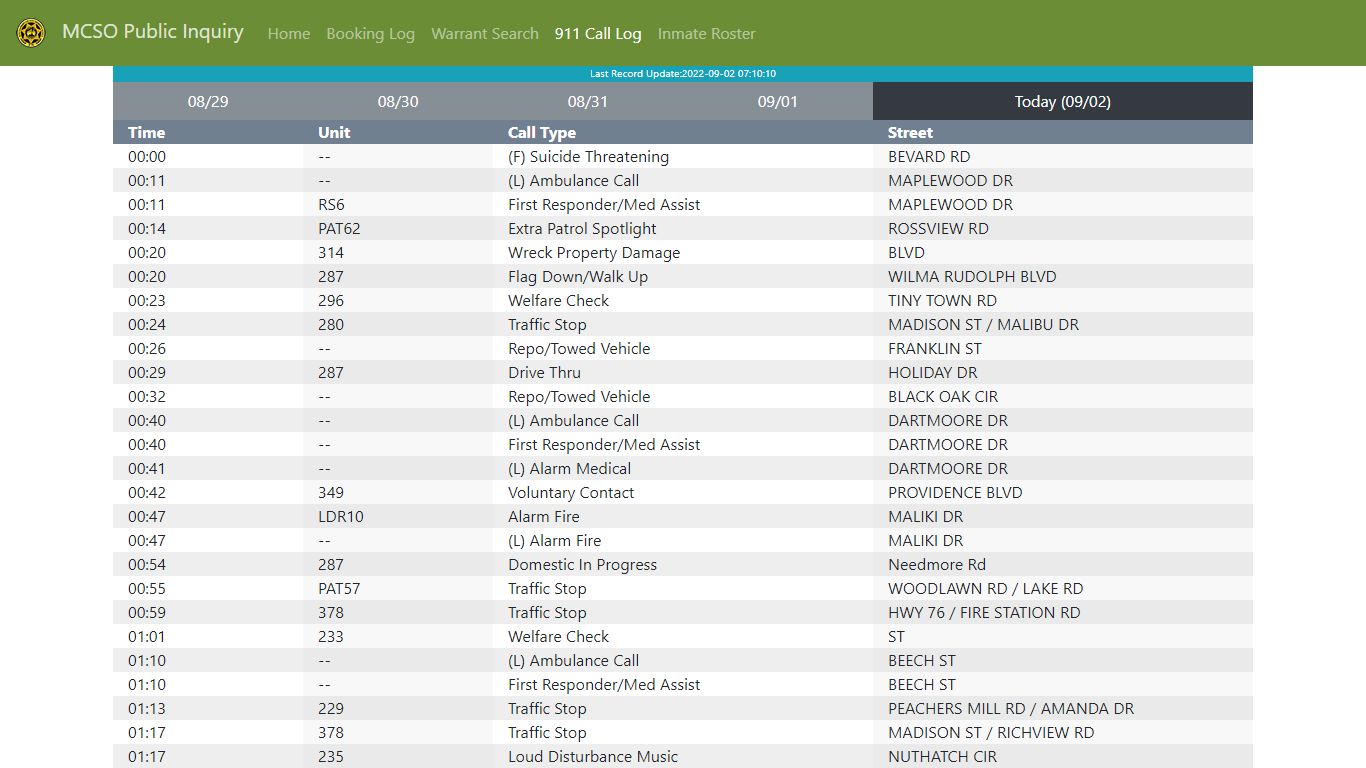Select Drive Thru call type
This screenshot has width=1366, height=768.
pyautogui.click(x=683, y=372)
